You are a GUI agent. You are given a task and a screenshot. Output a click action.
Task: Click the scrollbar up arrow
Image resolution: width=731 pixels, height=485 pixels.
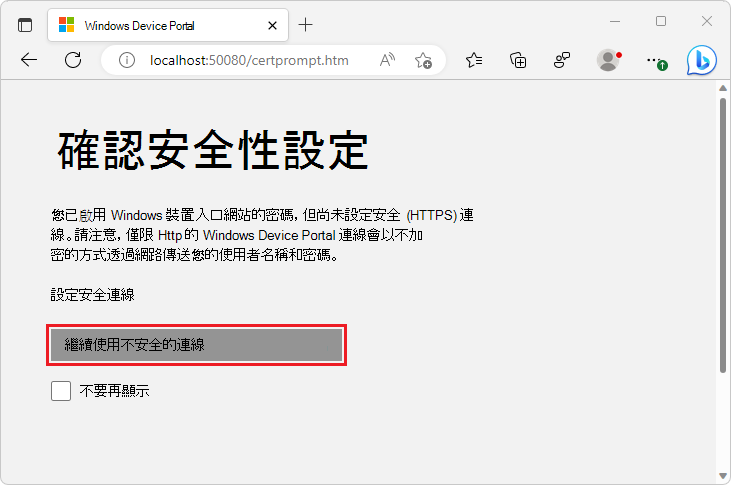[723, 88]
